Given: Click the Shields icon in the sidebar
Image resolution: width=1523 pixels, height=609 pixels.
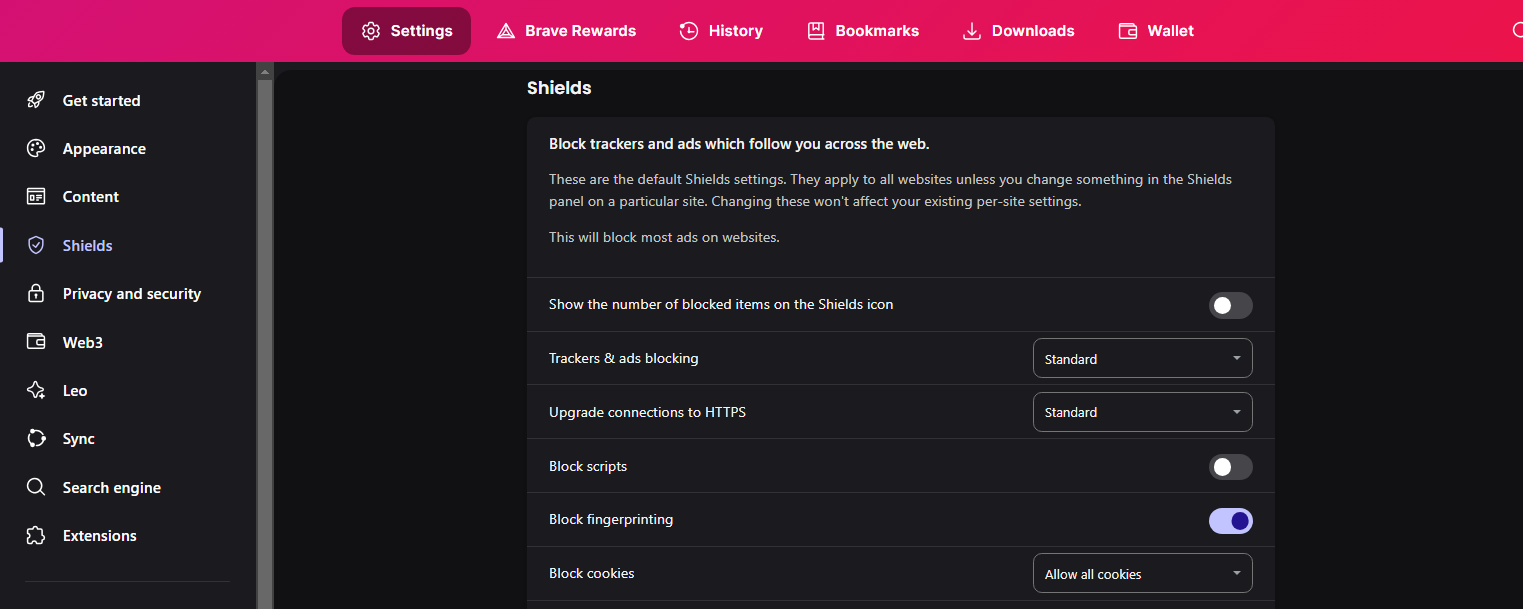Looking at the screenshot, I should point(36,245).
